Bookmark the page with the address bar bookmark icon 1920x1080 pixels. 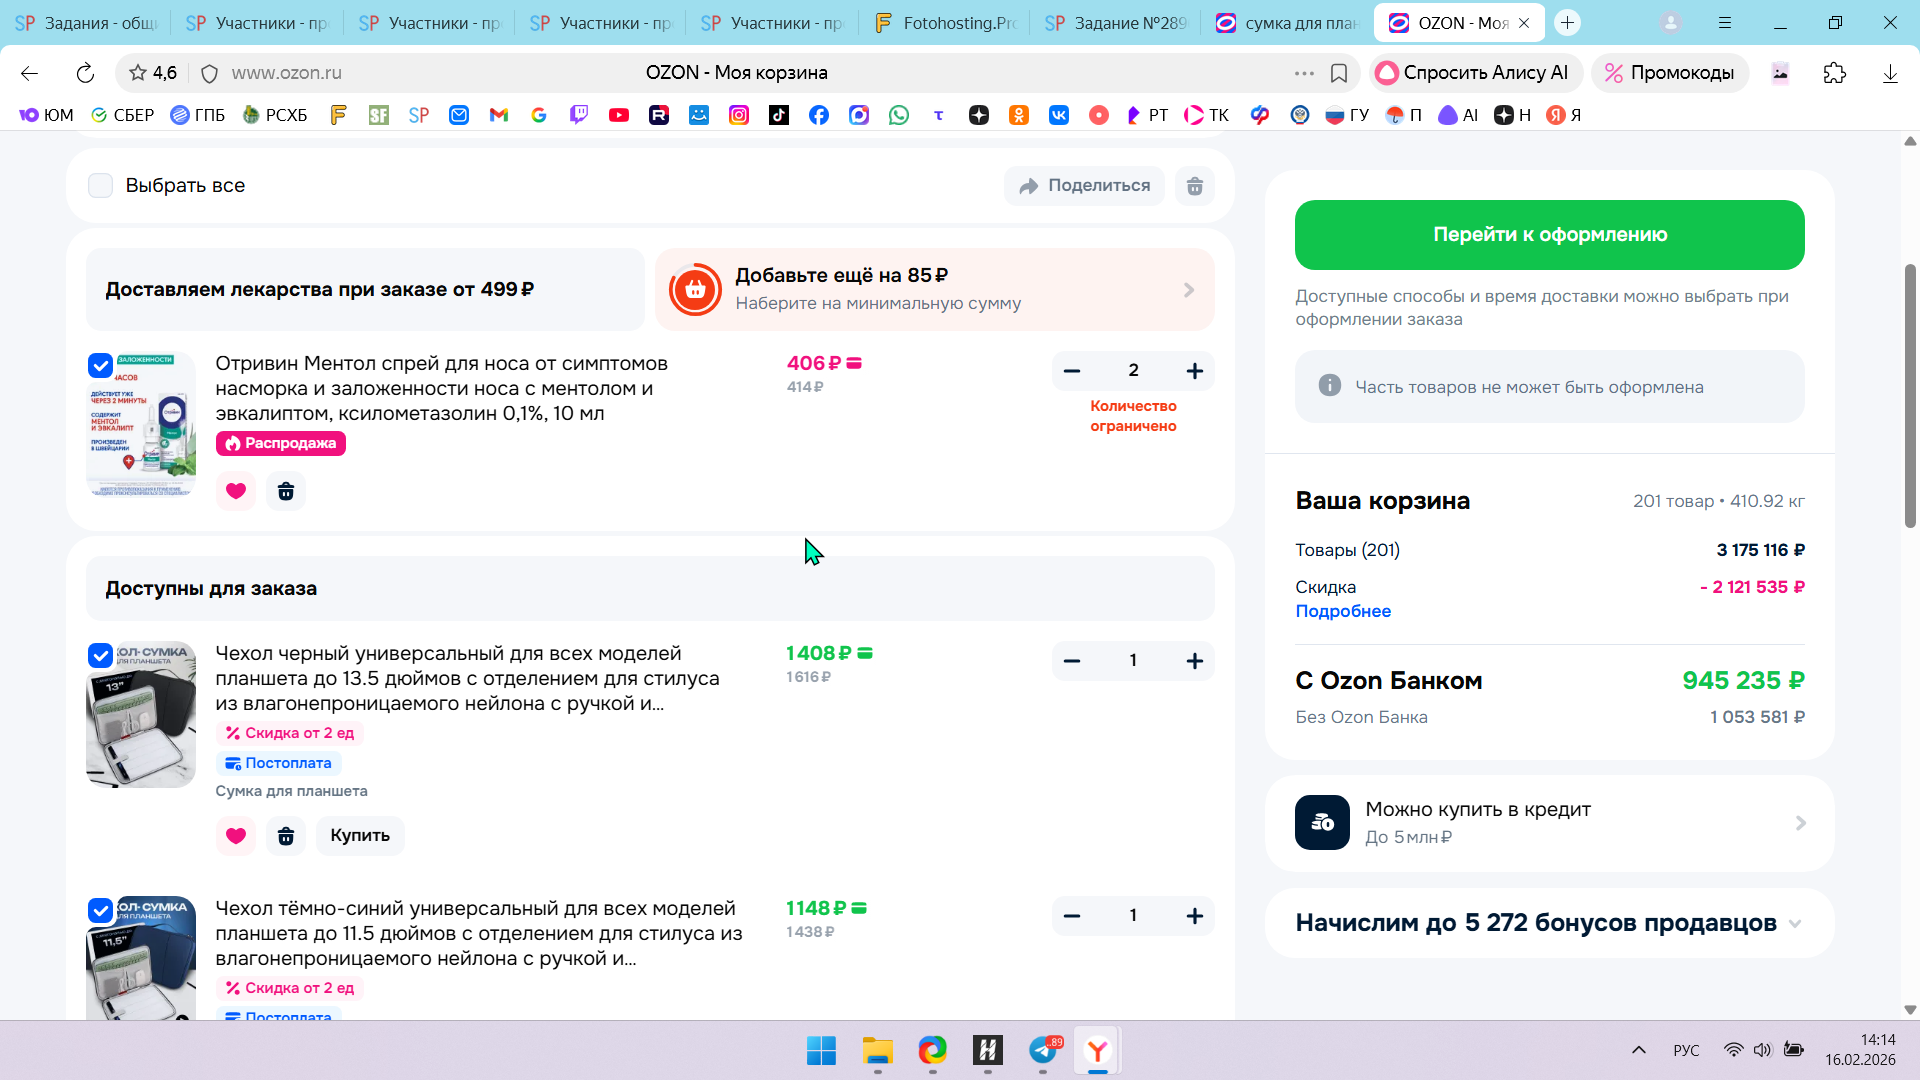click(1339, 73)
